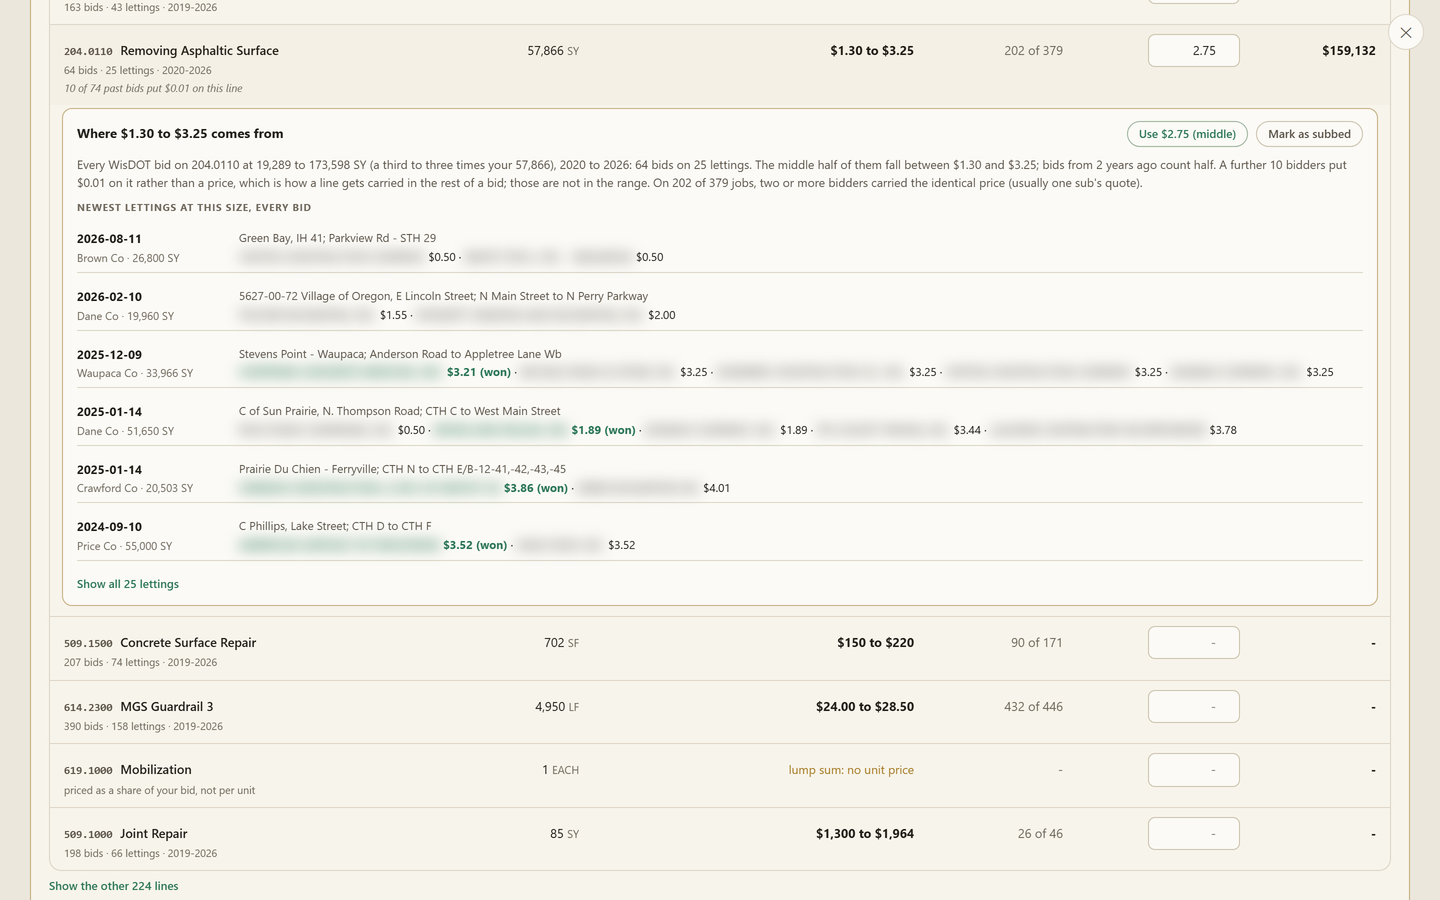Click the 'Where $1.30 to $3.25 comes from' heading

[180, 134]
